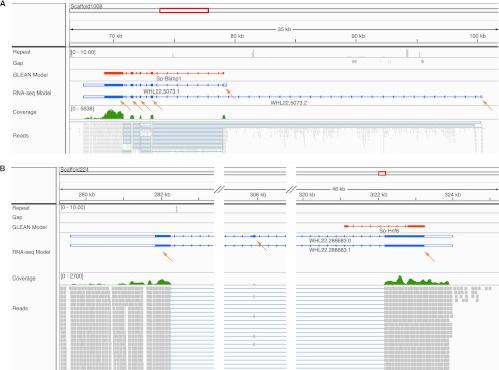Image resolution: width=499 pixels, height=370 pixels.
Task: Click the large green coverage peak in panel A
Action: click(x=113, y=115)
